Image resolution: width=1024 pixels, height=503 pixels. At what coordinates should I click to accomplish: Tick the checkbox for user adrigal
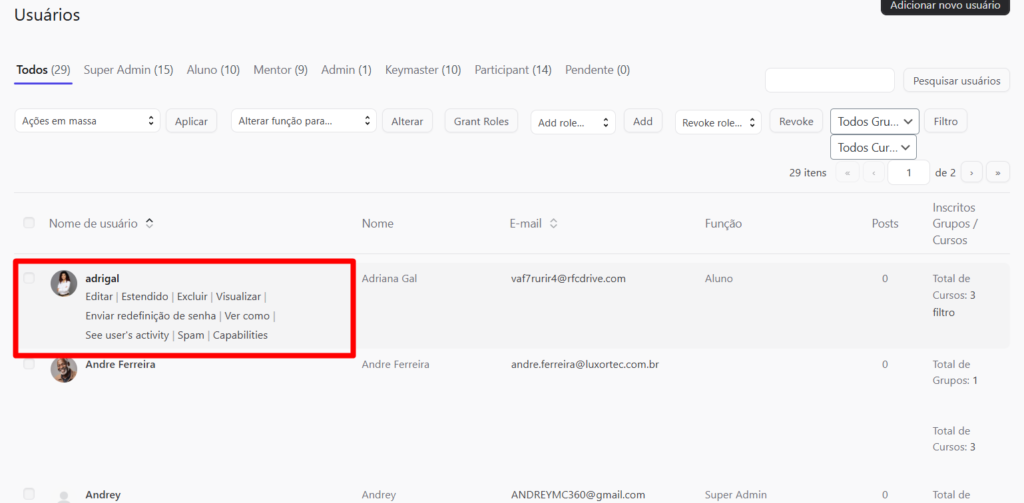(29, 278)
